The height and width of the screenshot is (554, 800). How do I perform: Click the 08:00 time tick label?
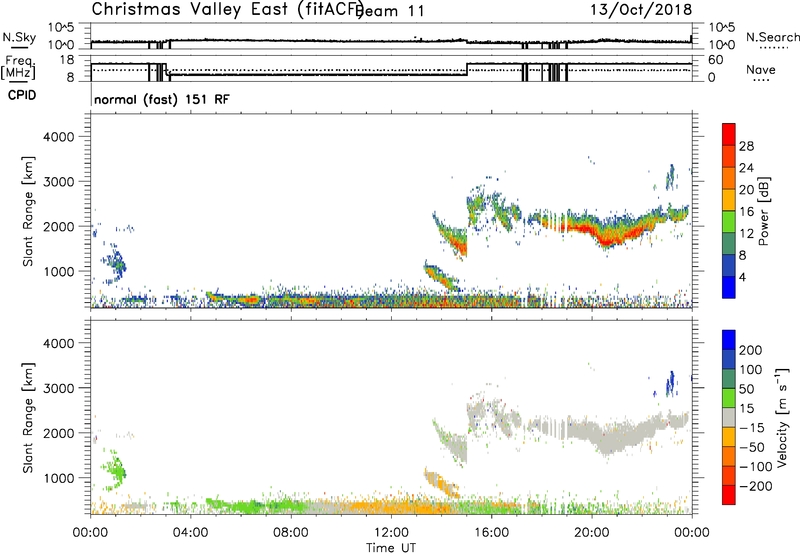291,533
